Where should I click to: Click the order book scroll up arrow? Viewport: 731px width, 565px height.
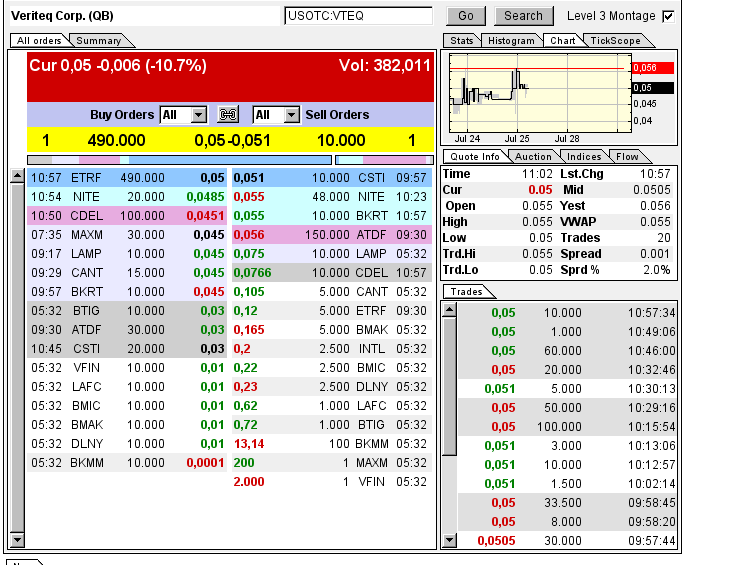click(17, 177)
